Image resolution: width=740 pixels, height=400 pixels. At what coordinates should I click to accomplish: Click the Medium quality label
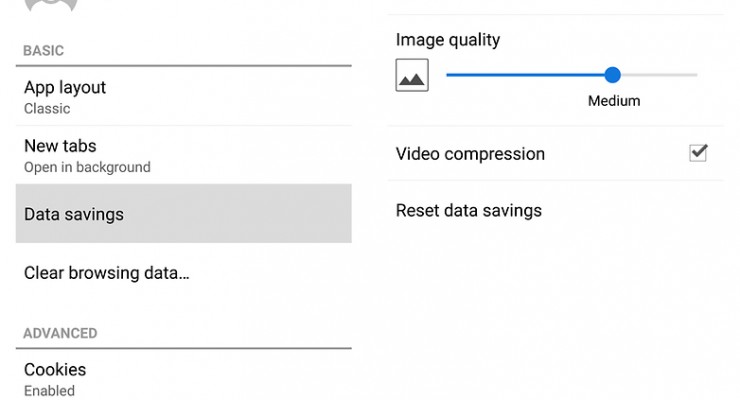614,101
